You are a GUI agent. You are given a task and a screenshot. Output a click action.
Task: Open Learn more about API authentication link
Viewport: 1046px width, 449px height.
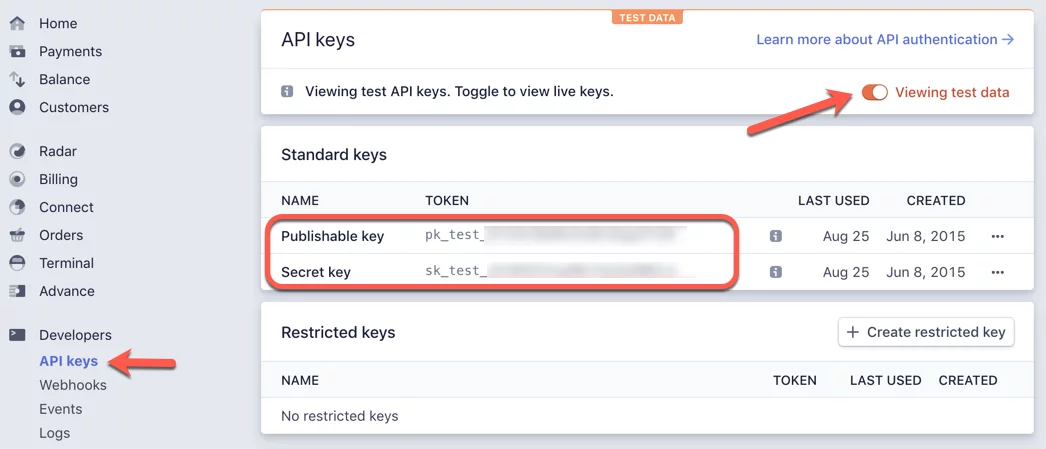tap(885, 40)
